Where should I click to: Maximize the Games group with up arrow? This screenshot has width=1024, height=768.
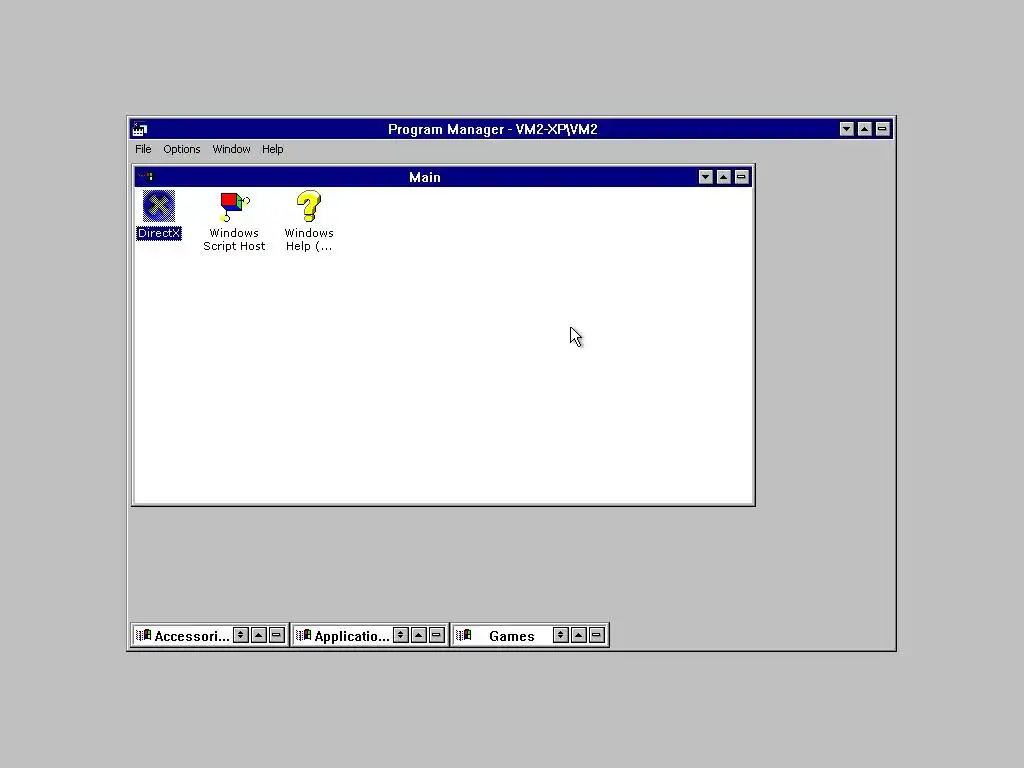coord(579,635)
